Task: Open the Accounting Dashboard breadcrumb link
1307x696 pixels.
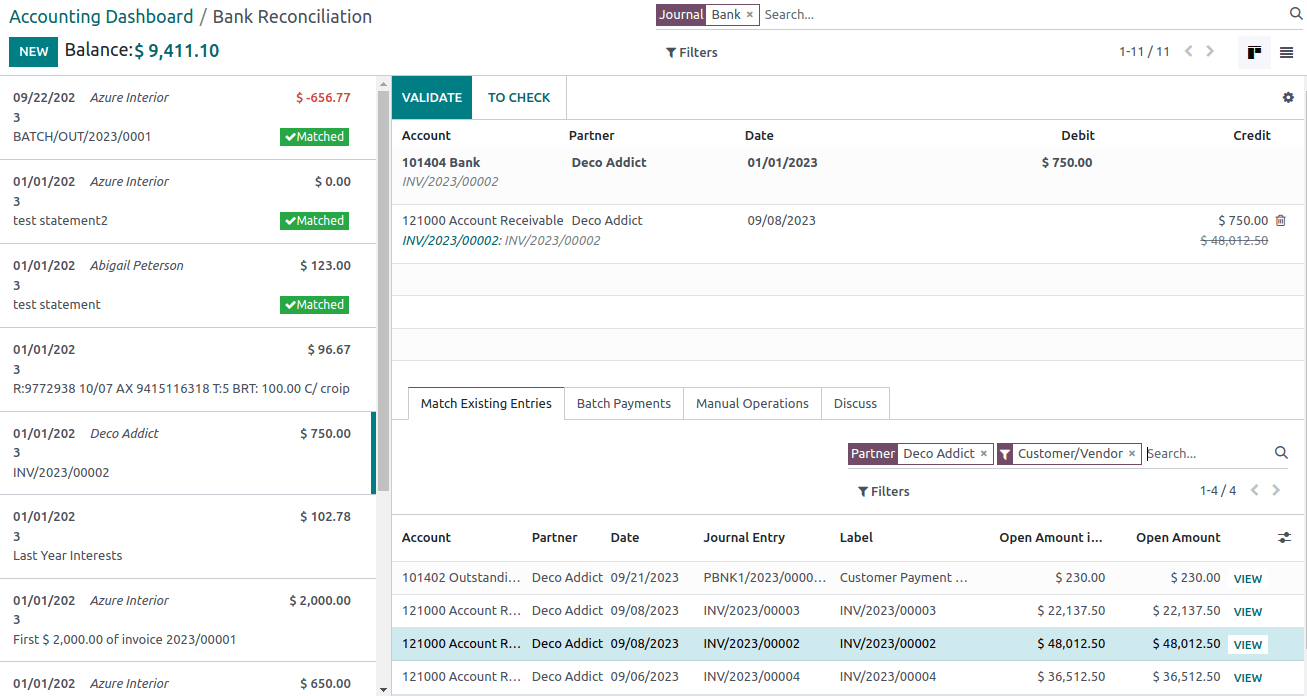Action: coord(100,16)
